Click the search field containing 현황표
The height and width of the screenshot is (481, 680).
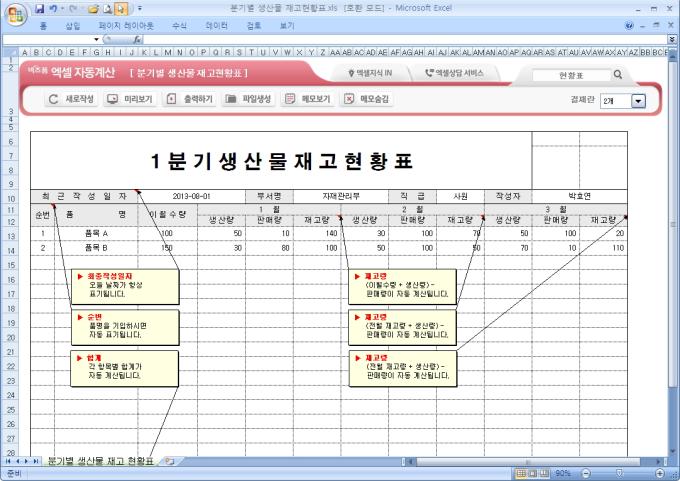(x=571, y=75)
